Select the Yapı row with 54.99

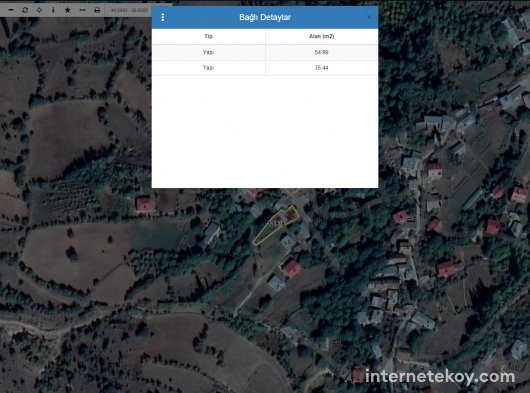pyautogui.click(x=265, y=52)
